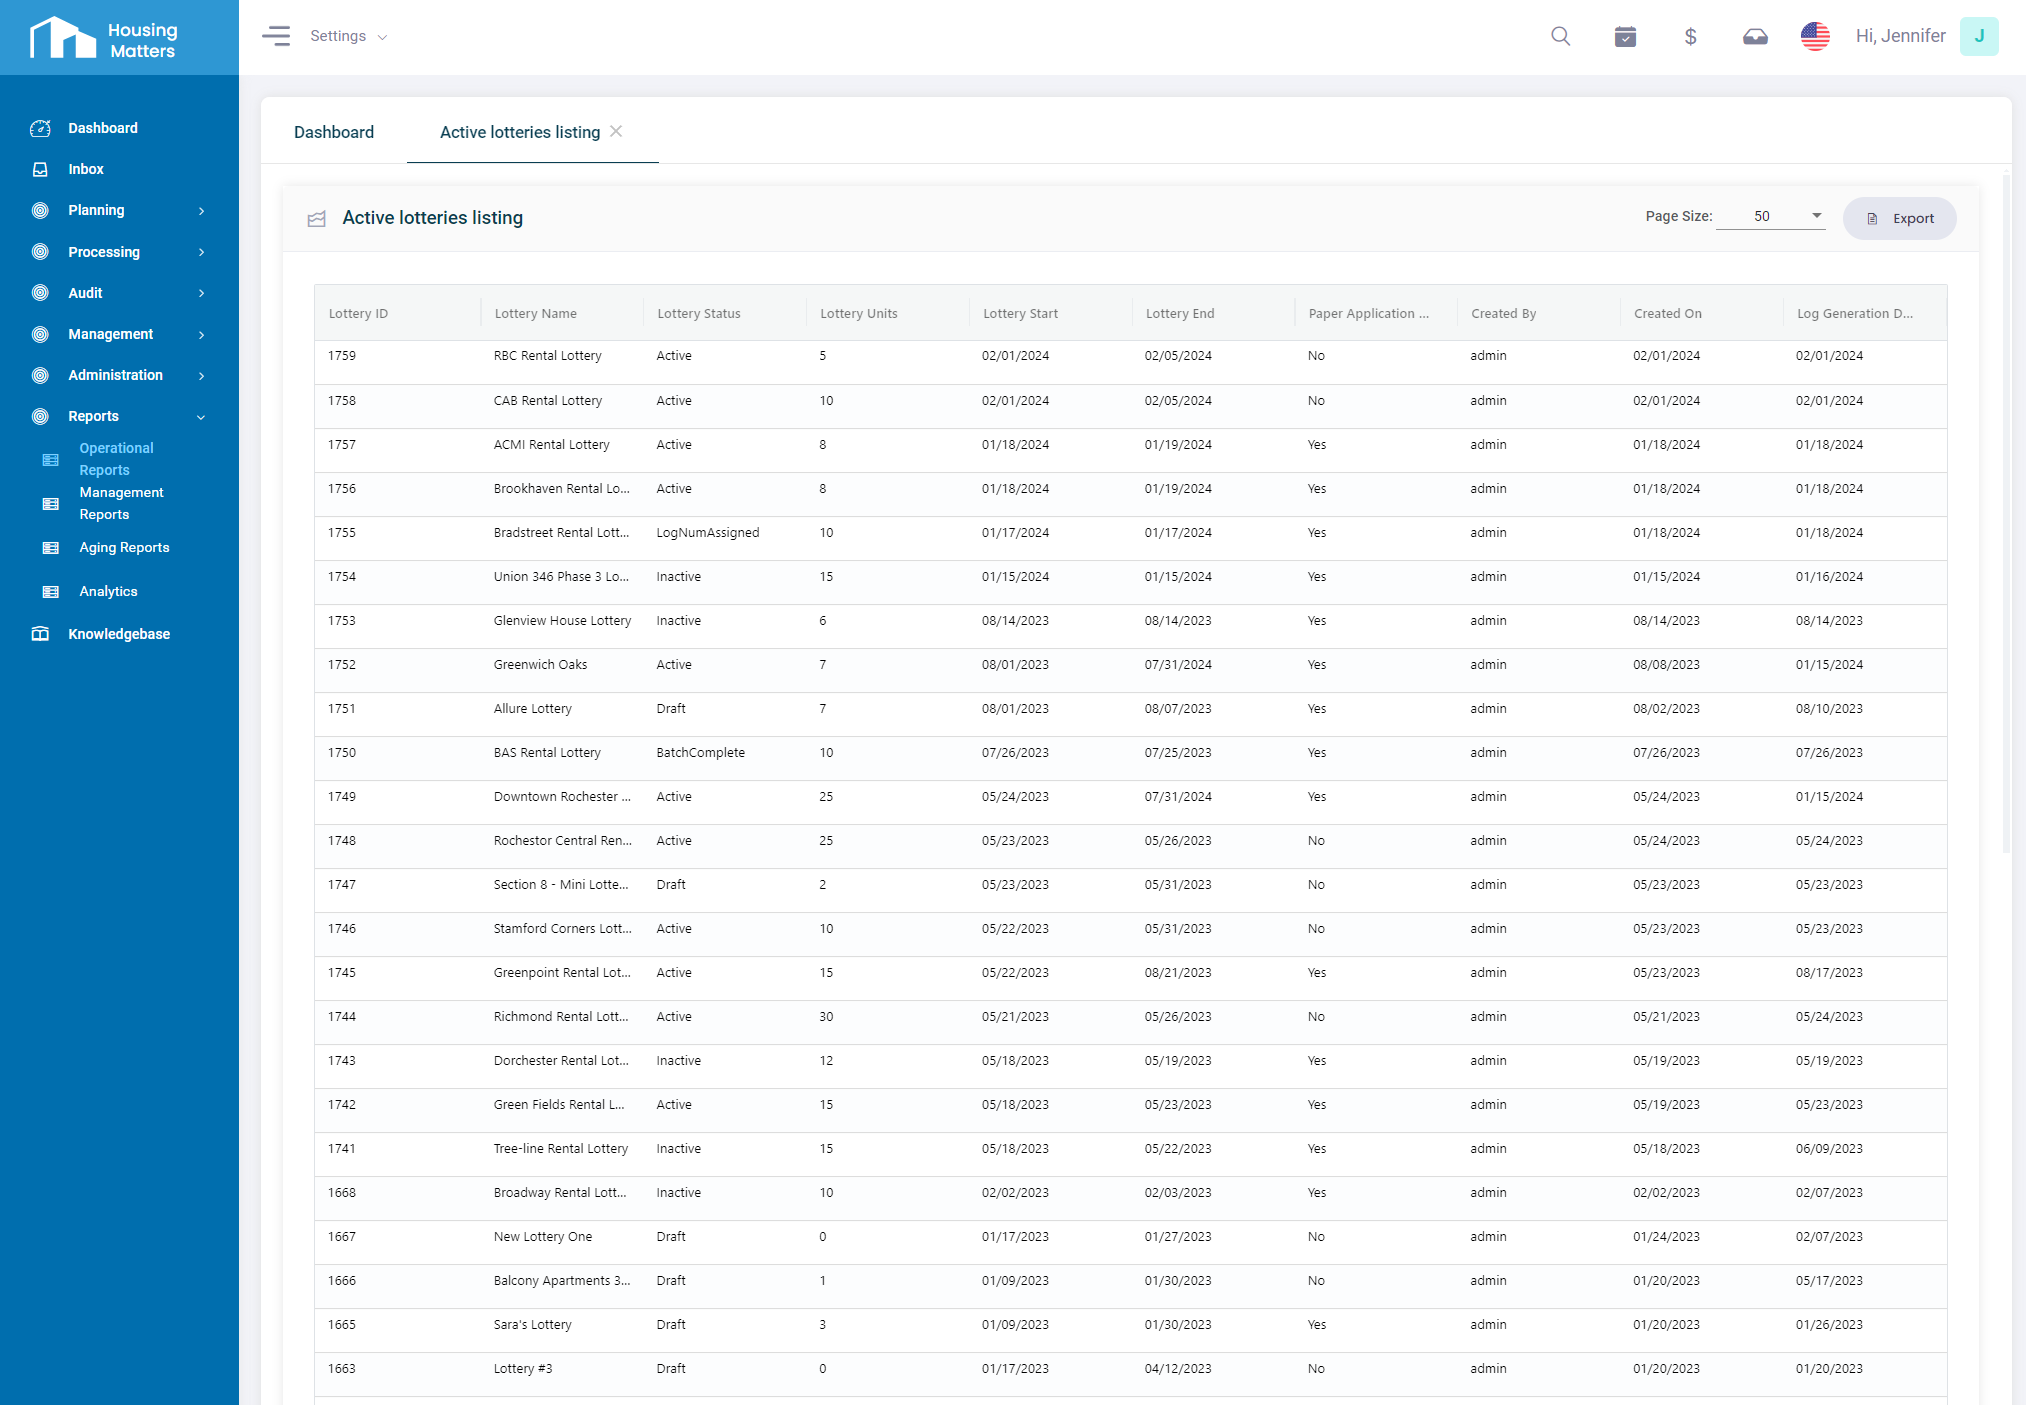Collapse the Reports sidebar section

click(x=200, y=417)
